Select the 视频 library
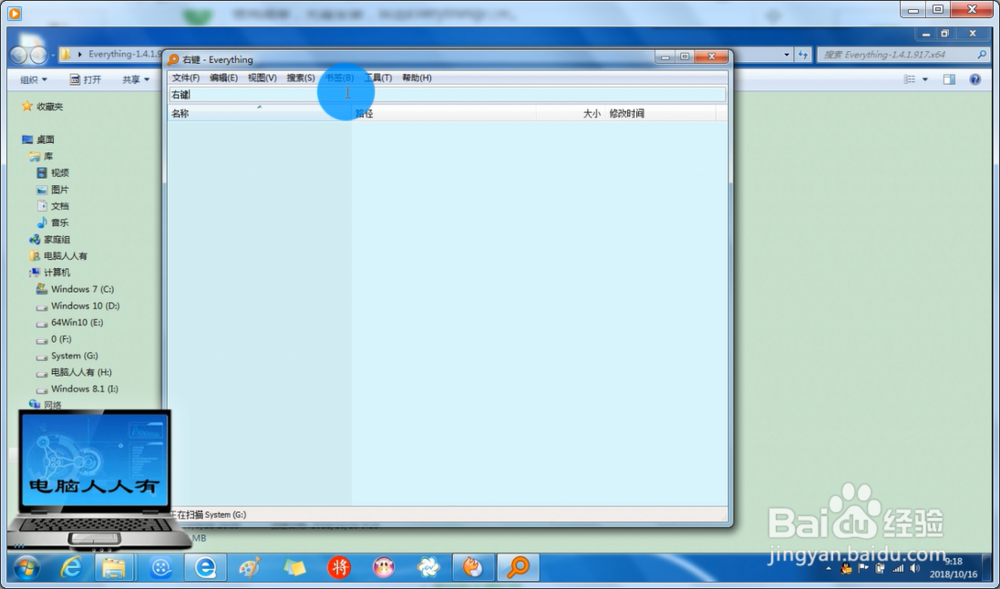Viewport: 1000px width, 589px height. pos(52,173)
